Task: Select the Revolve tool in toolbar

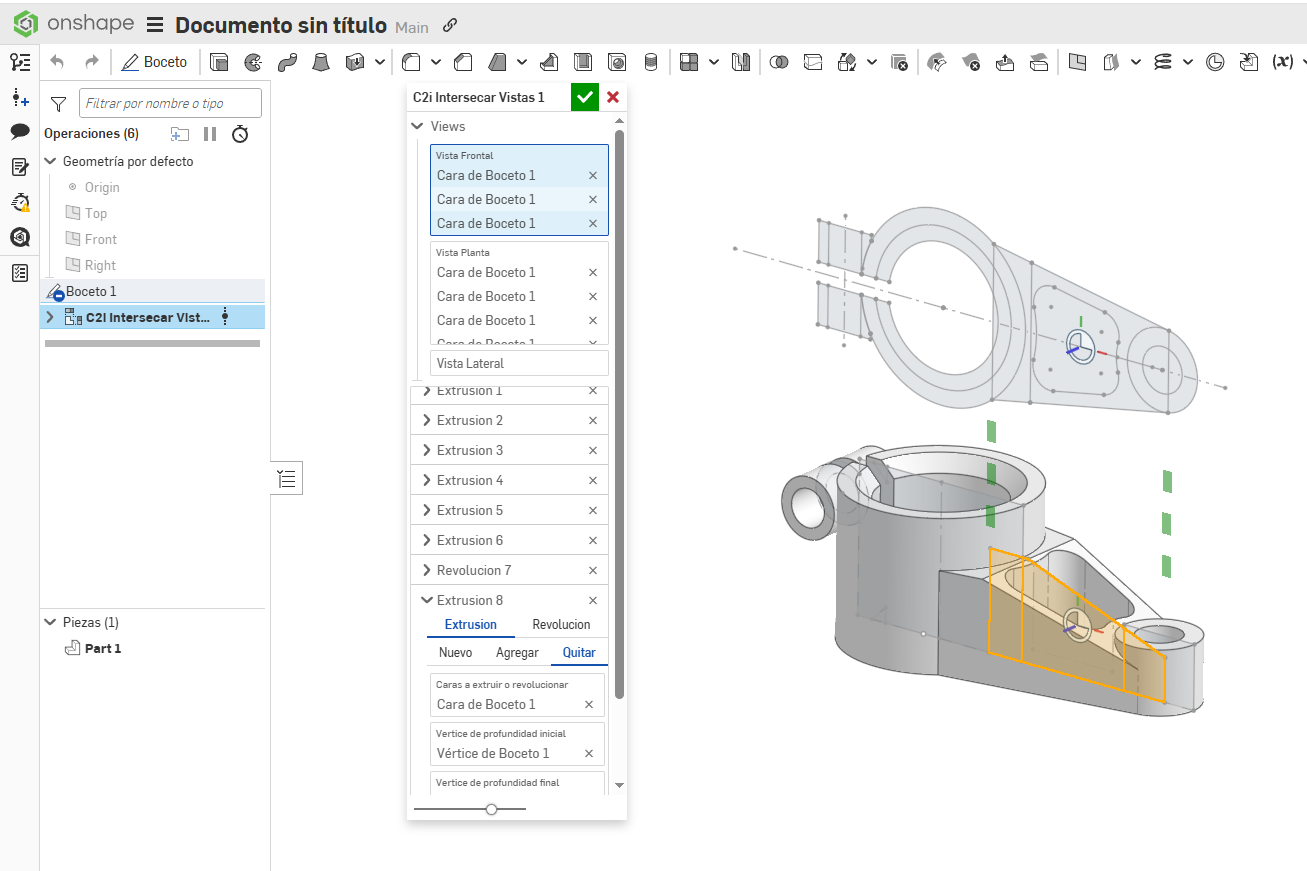Action: pyautogui.click(x=253, y=62)
